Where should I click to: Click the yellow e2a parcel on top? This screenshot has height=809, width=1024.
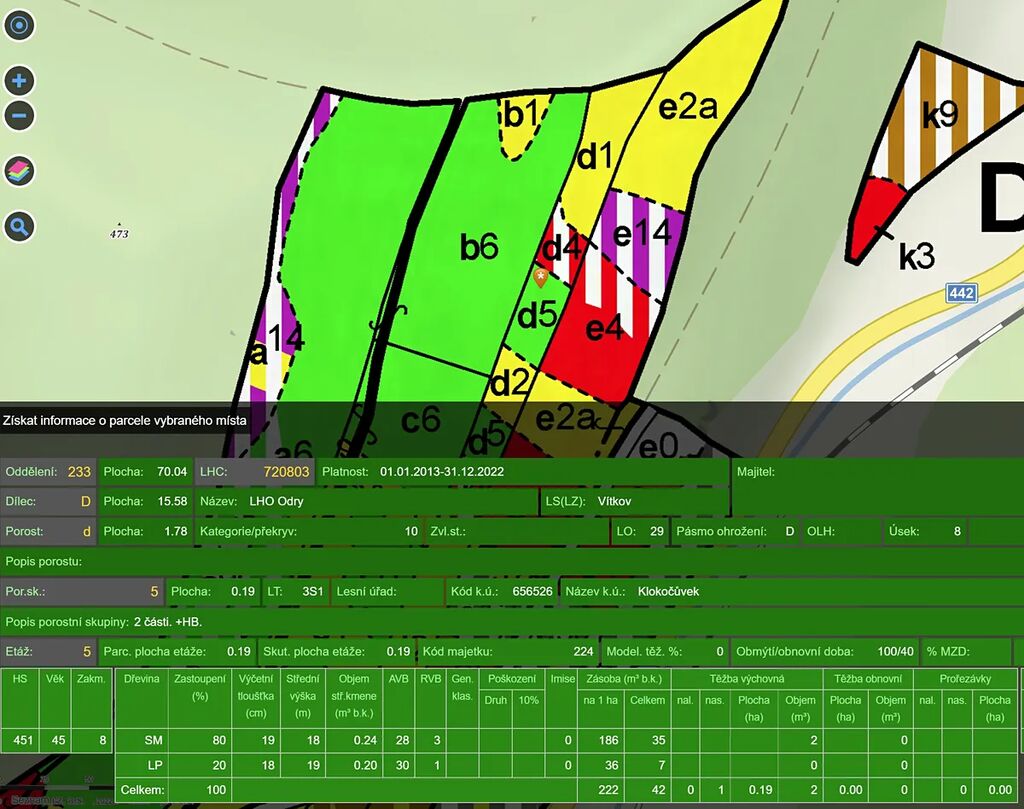(688, 108)
